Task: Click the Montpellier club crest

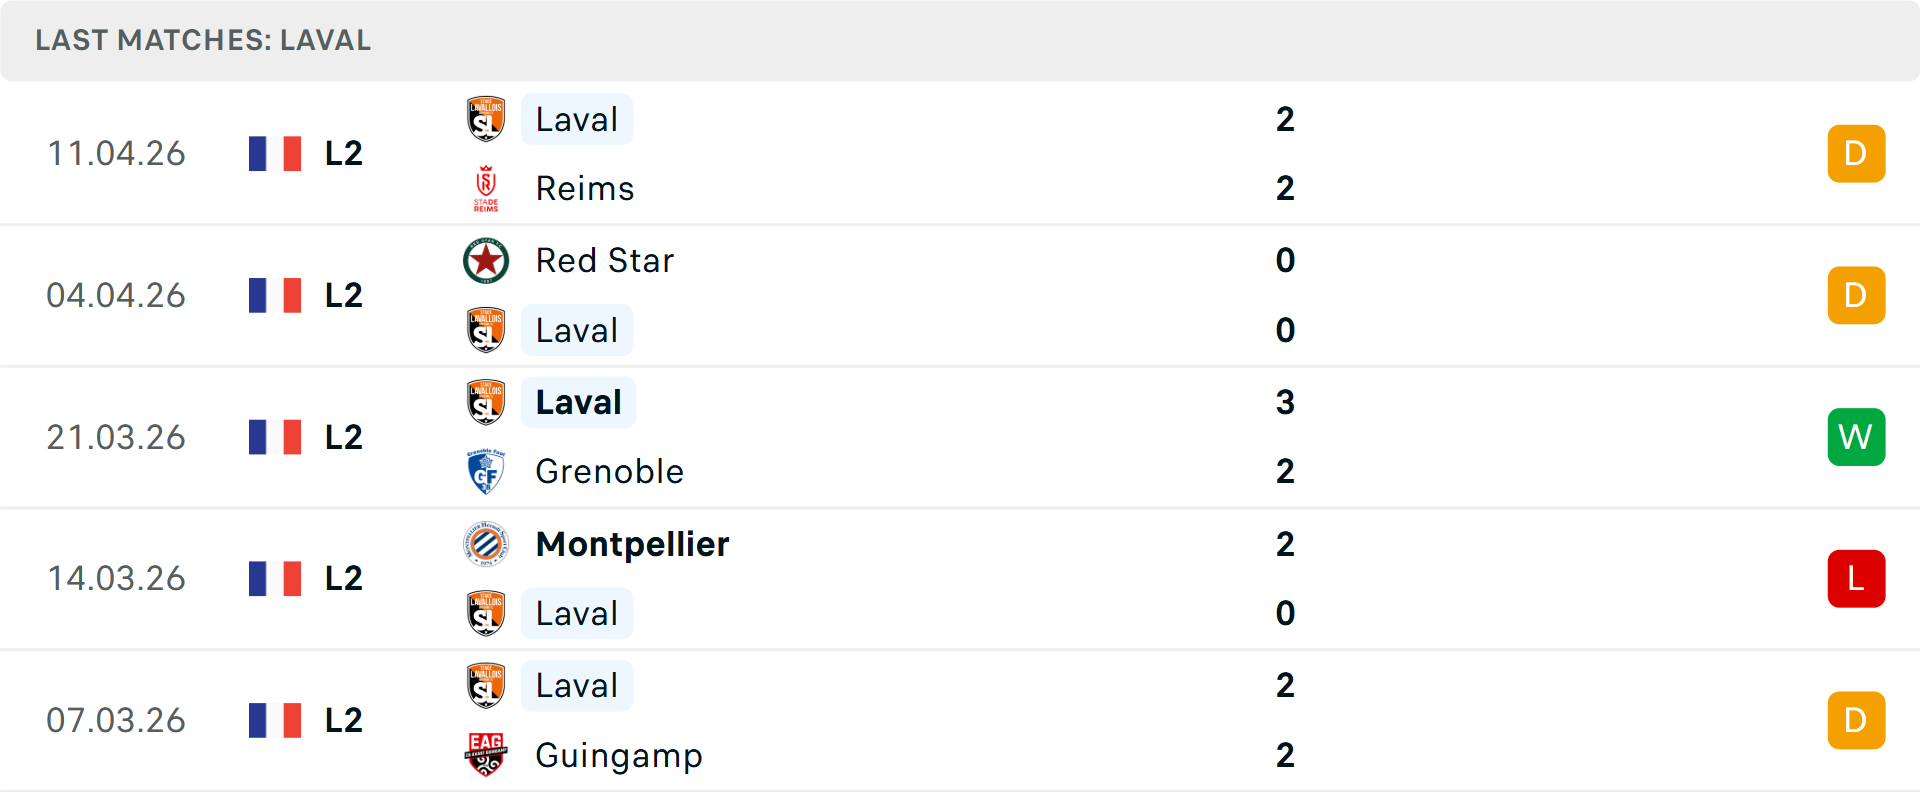Action: point(486,544)
